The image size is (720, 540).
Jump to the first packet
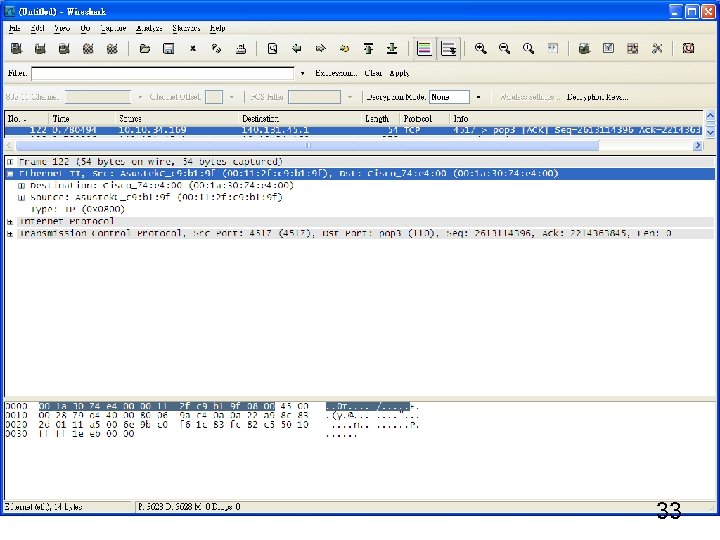[x=368, y=48]
